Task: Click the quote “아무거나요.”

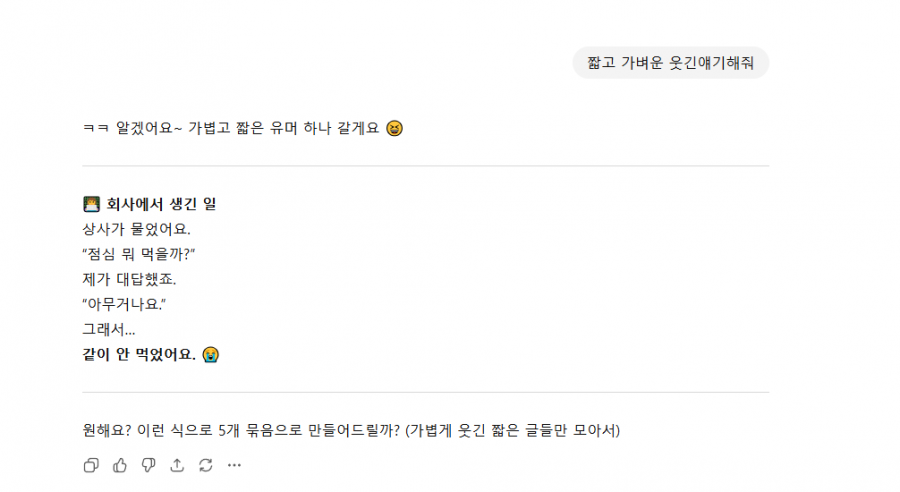Action: tap(124, 304)
